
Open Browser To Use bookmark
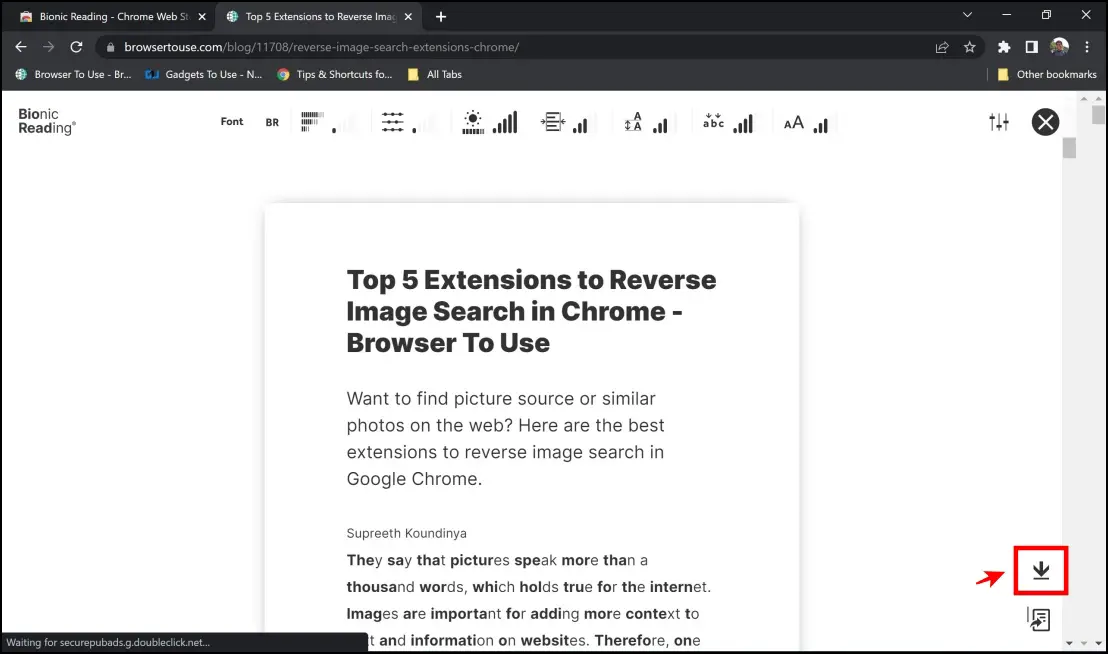[73, 74]
